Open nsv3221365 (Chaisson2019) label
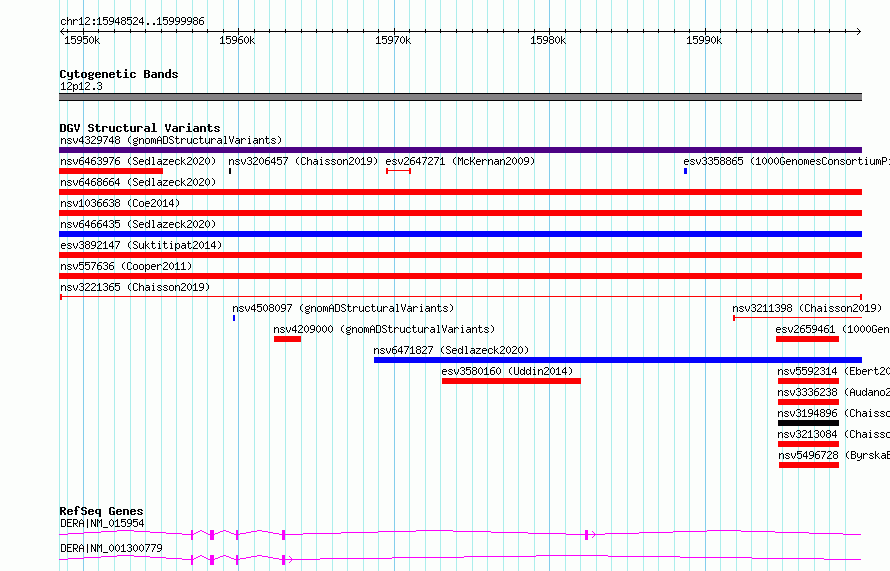The width and height of the screenshot is (890, 571). tap(135, 287)
